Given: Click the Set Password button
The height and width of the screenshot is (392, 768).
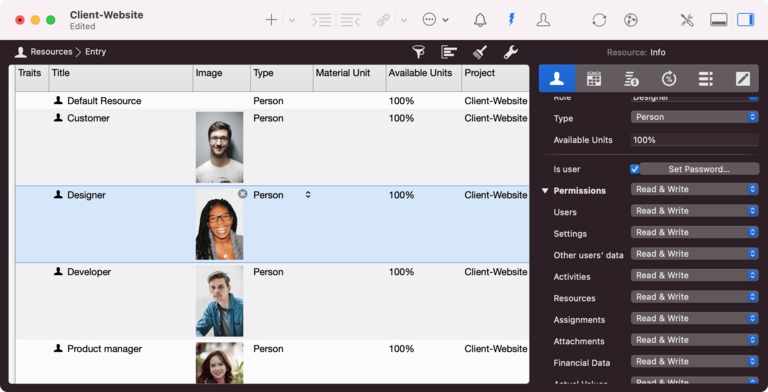Looking at the screenshot, I should point(699,169).
